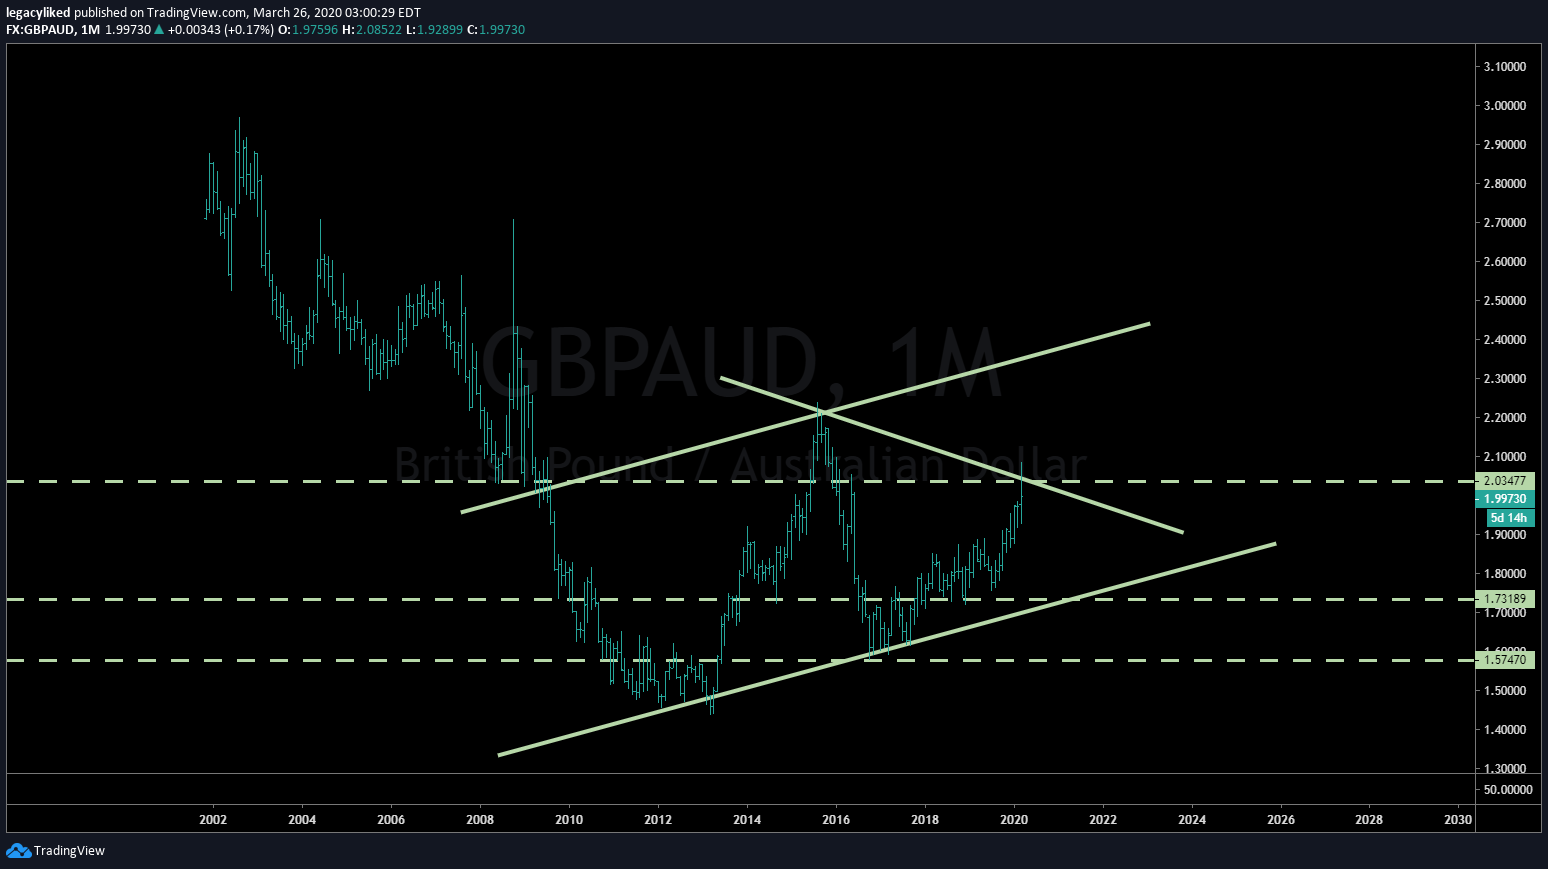Click the TradingView wordmark text
The height and width of the screenshot is (869, 1548).
point(69,851)
